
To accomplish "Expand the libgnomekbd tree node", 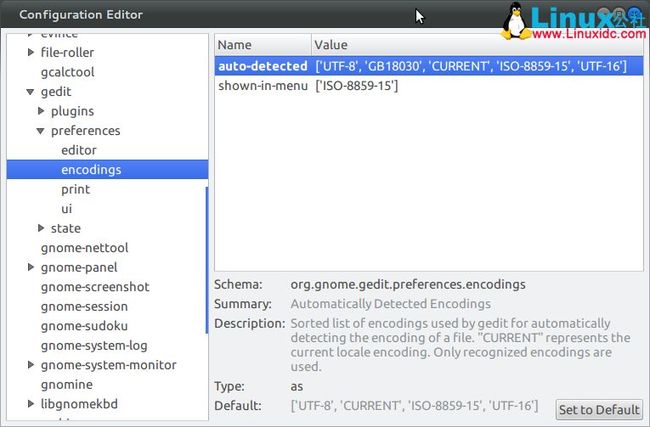I will (x=30, y=403).
